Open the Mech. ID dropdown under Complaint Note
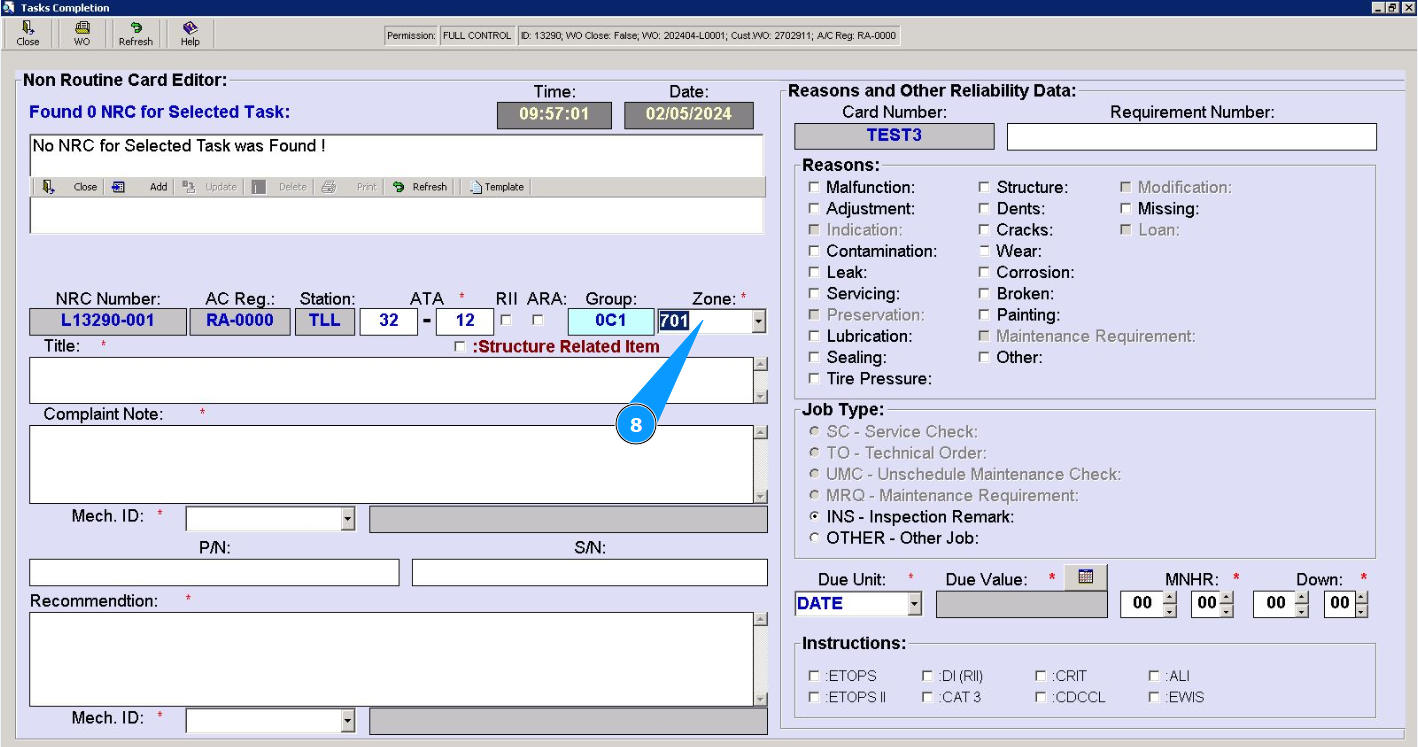This screenshot has width=1418, height=747. coord(347,519)
